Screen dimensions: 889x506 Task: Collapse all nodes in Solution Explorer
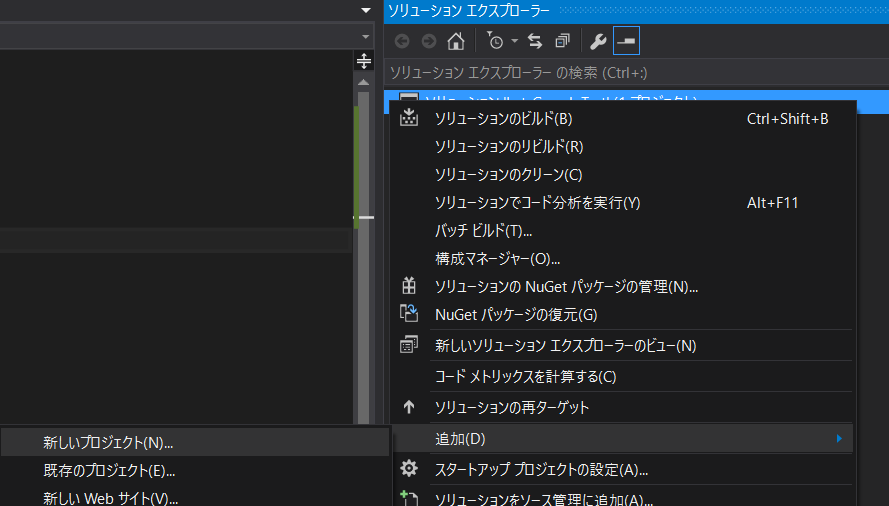point(562,41)
